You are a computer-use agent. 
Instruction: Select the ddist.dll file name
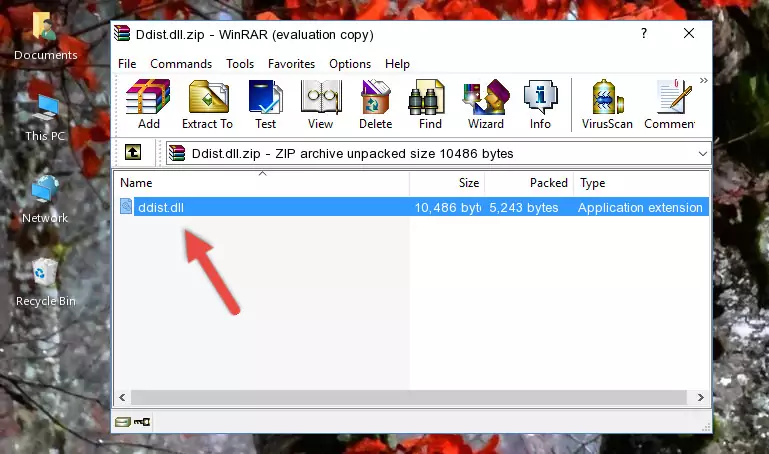pyautogui.click(x=161, y=207)
